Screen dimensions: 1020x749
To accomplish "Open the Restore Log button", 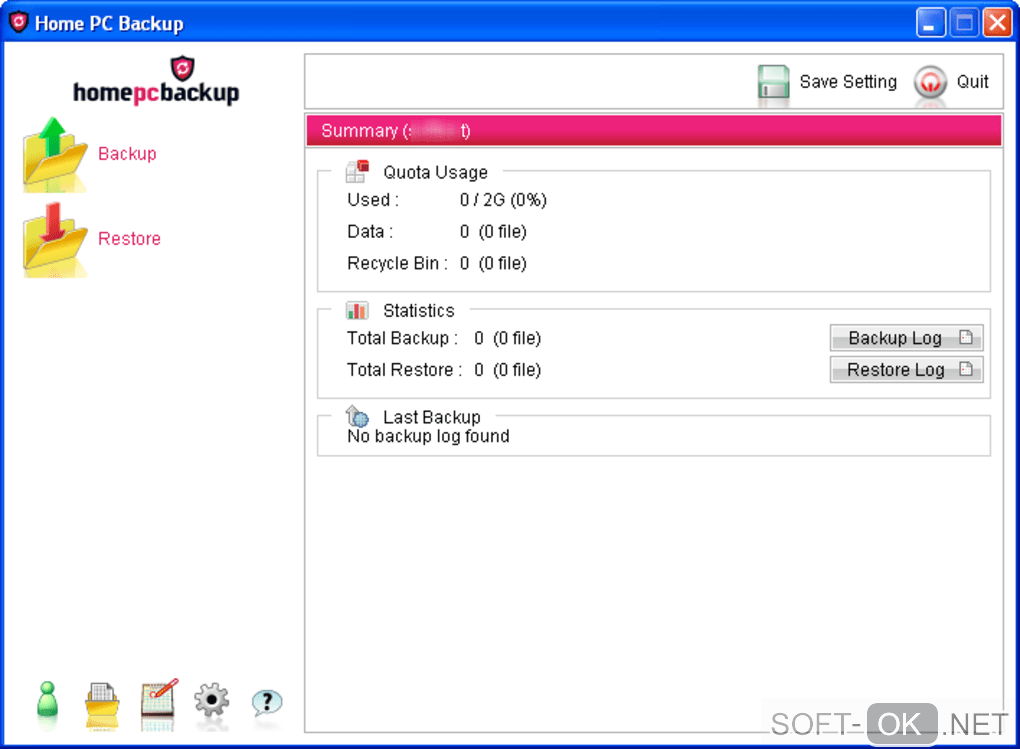I will [x=906, y=370].
